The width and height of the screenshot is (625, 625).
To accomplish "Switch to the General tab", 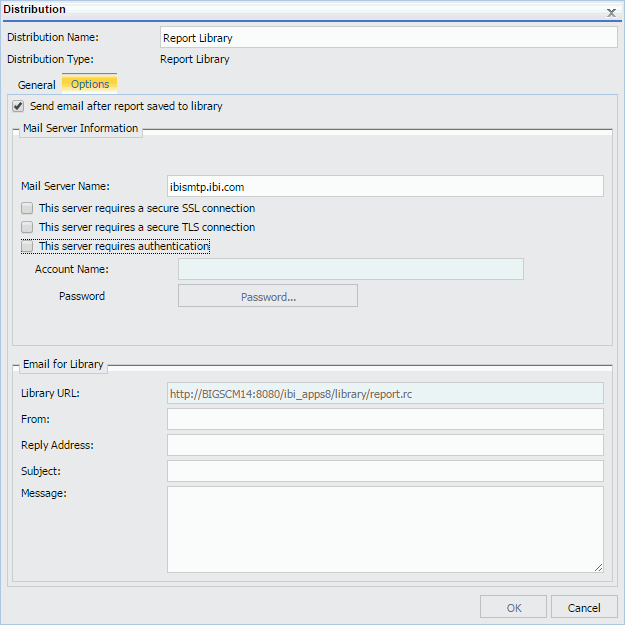I will 37,85.
